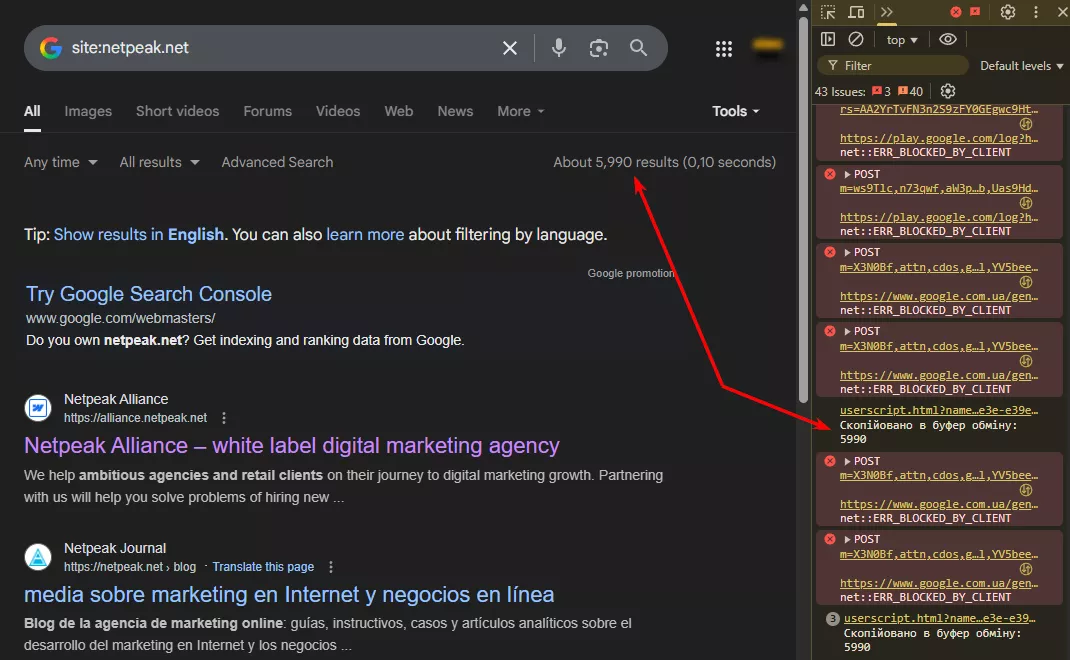Submit search with magnifier icon
This screenshot has width=1070, height=660.
tap(639, 48)
